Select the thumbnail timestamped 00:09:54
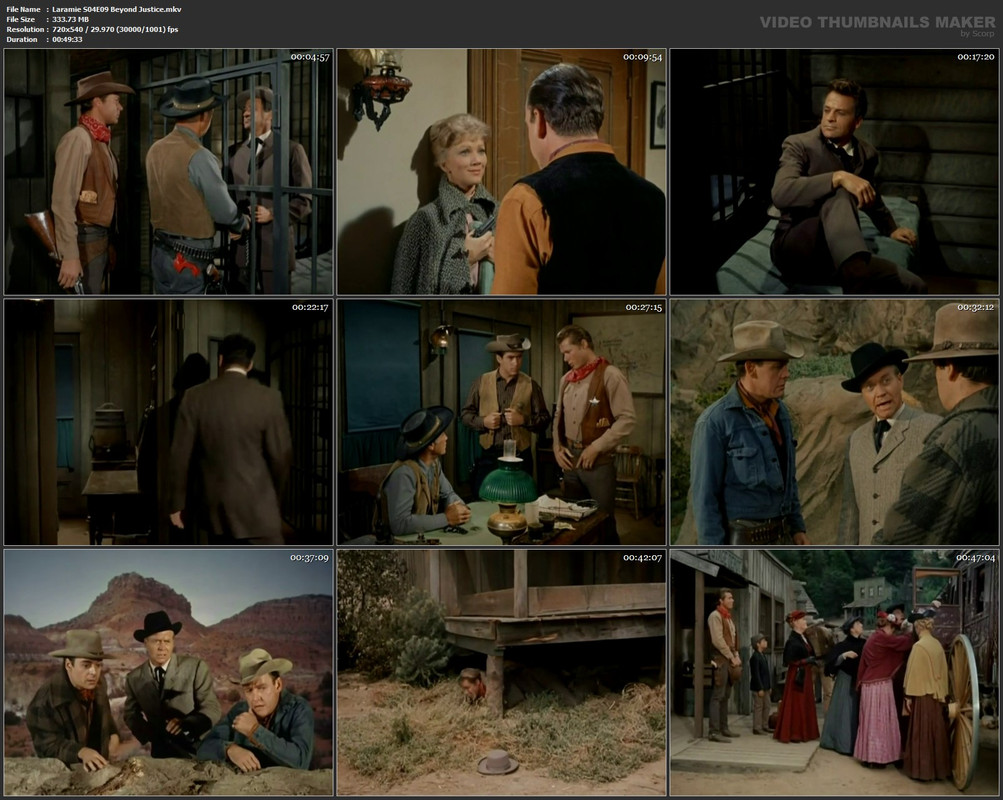Screen dimensions: 1003x800 click(x=502, y=172)
